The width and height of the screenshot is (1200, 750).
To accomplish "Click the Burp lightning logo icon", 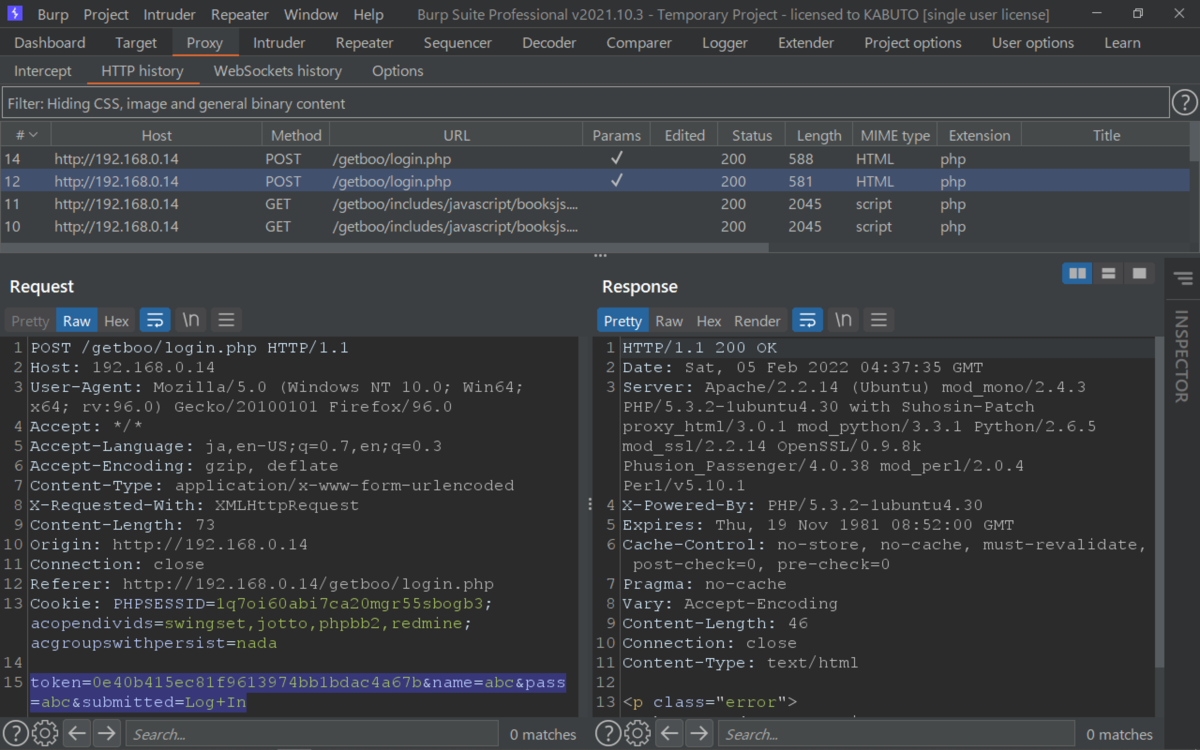I will 15,14.
